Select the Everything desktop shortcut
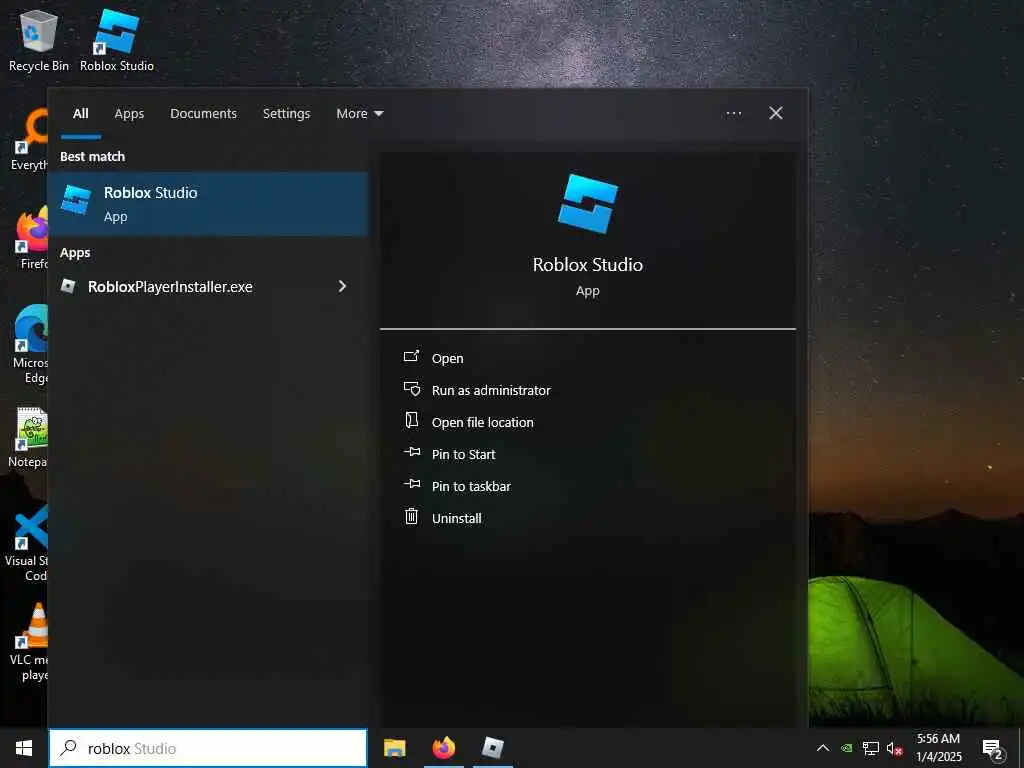This screenshot has height=768, width=1024. (29, 140)
